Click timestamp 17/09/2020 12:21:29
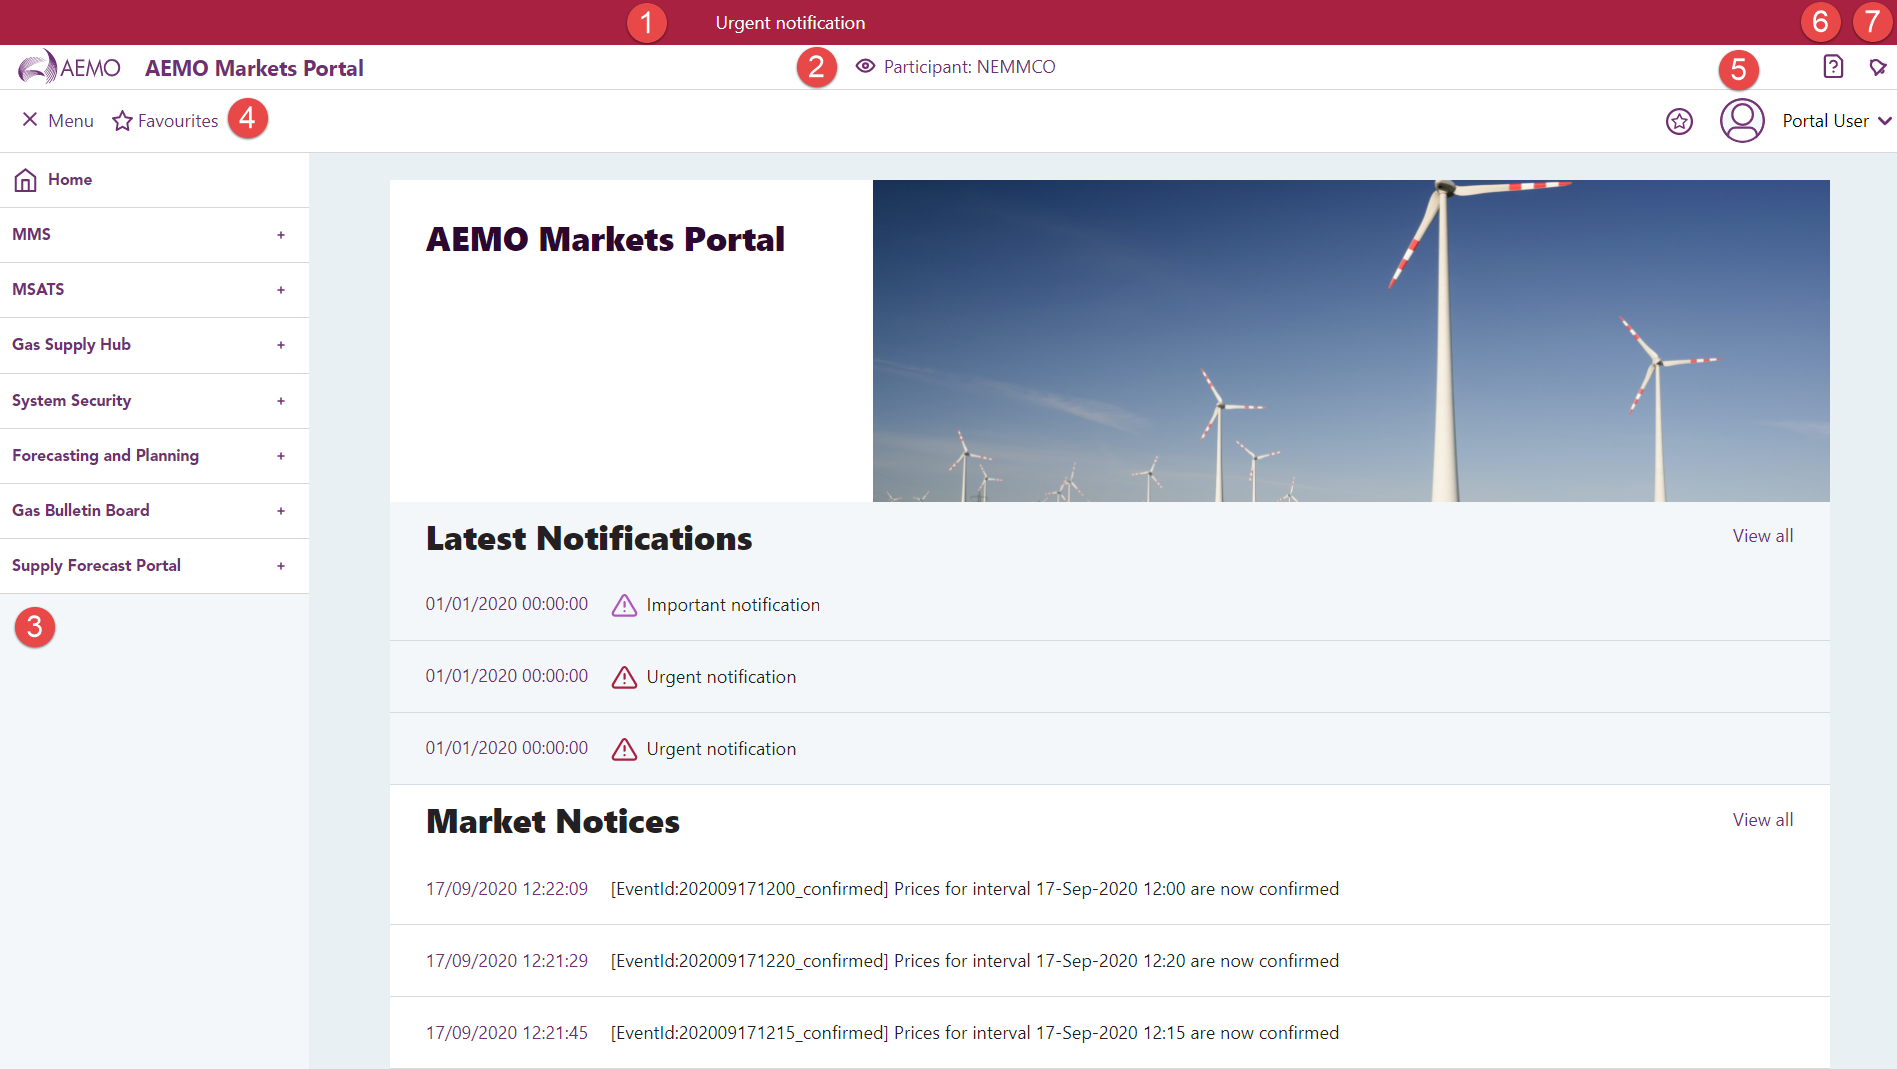This screenshot has width=1897, height=1069. tap(507, 961)
